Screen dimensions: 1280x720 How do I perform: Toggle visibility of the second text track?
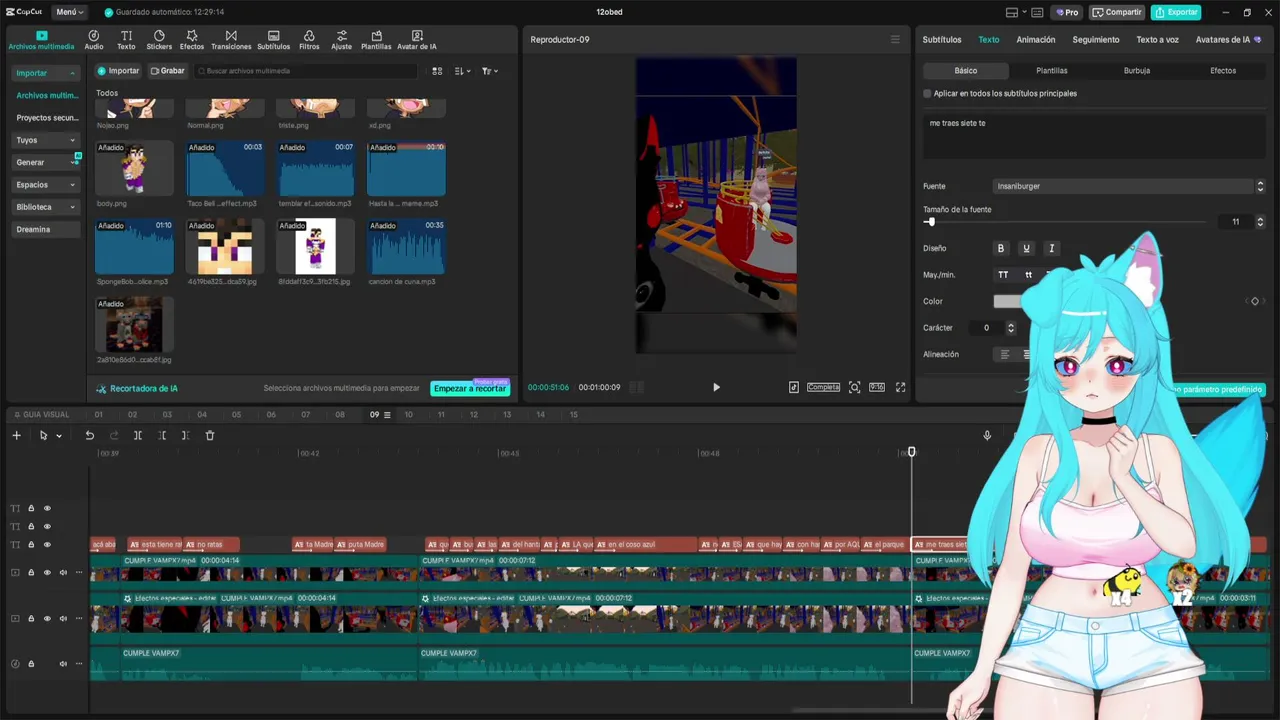click(47, 526)
